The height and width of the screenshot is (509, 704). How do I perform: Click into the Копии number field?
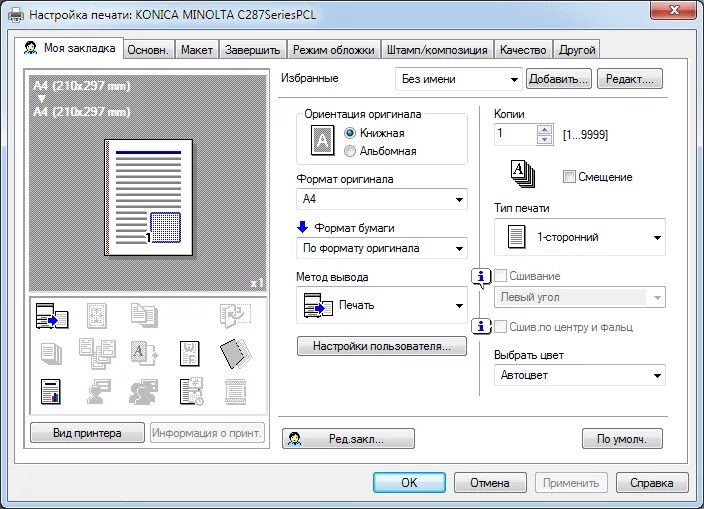pyautogui.click(x=515, y=134)
